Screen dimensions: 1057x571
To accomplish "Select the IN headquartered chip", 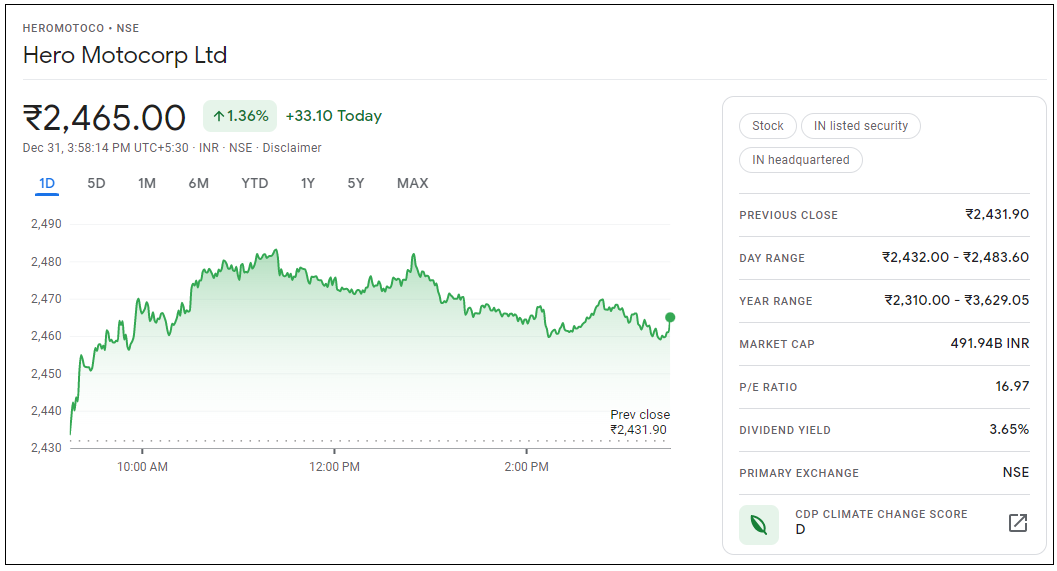I will click(x=801, y=160).
